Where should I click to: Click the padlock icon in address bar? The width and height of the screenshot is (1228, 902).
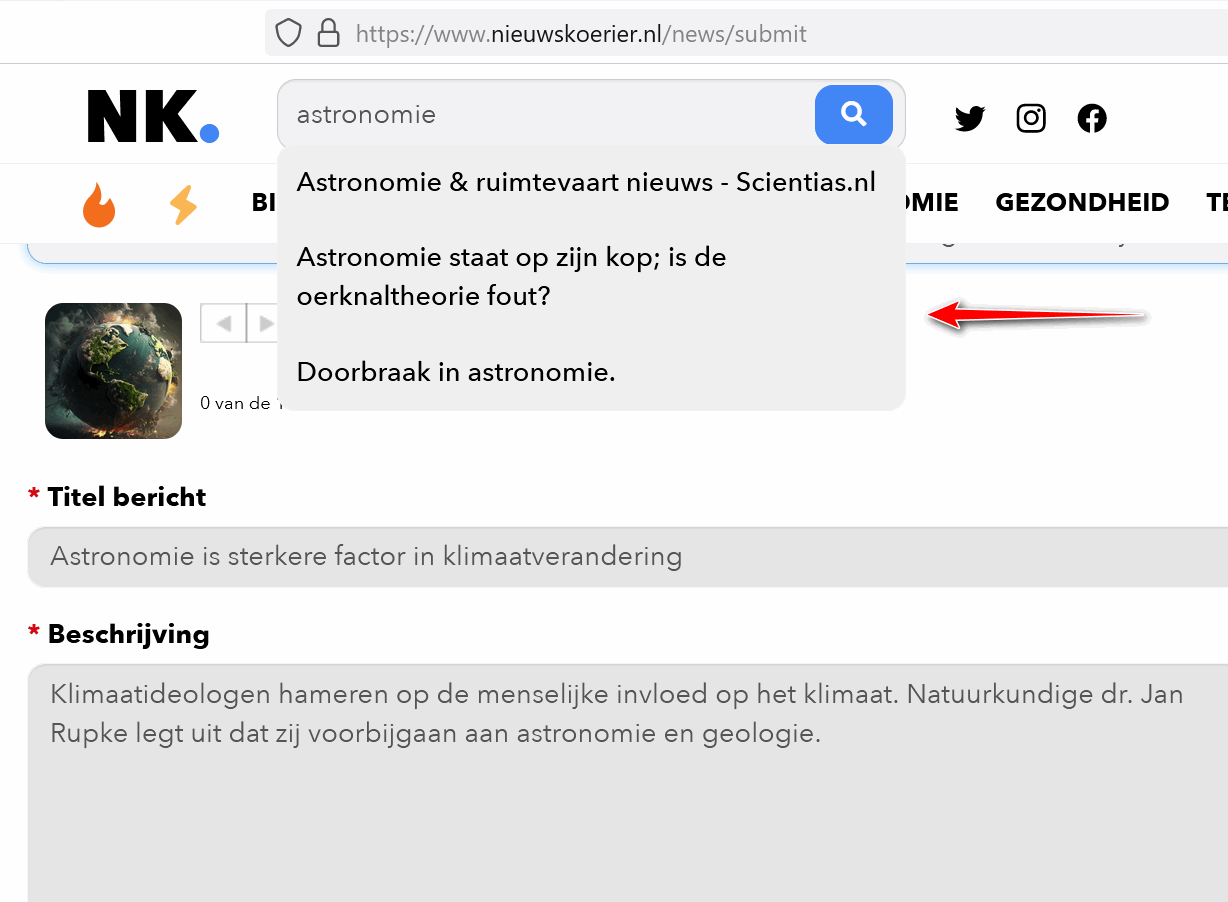point(328,34)
